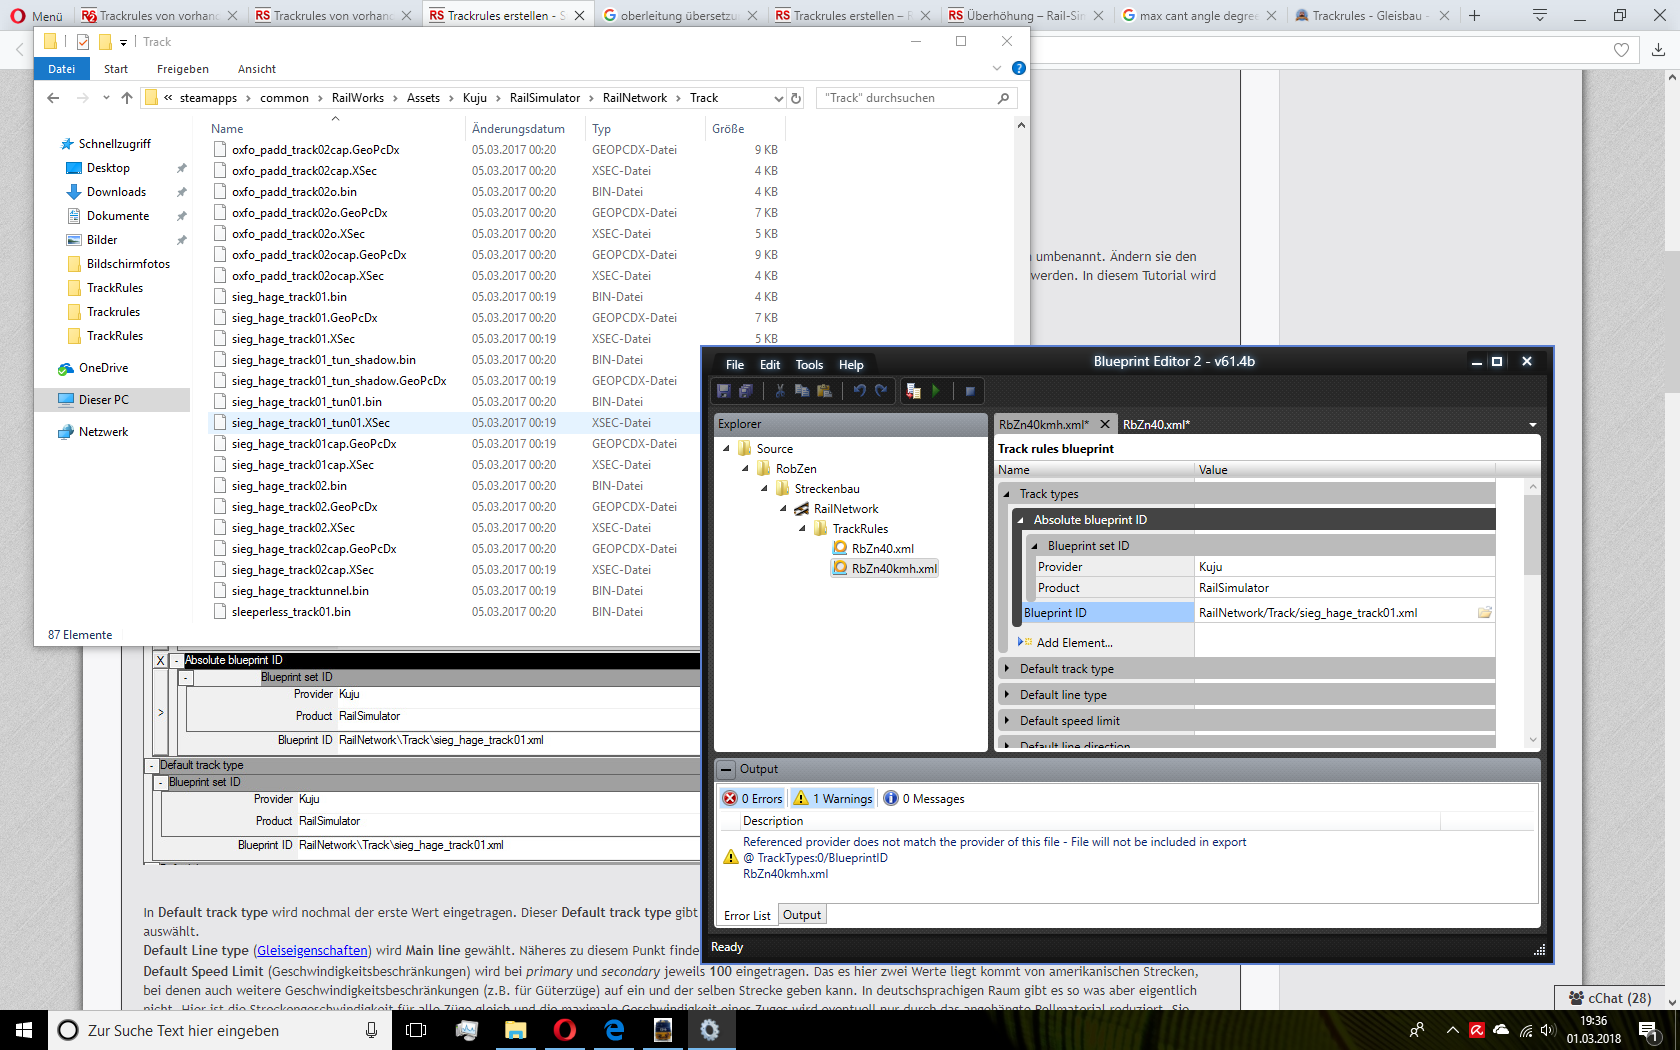1680x1050 pixels.
Task: Click the Undo arrow in Blueprint Editor
Action: tap(859, 391)
